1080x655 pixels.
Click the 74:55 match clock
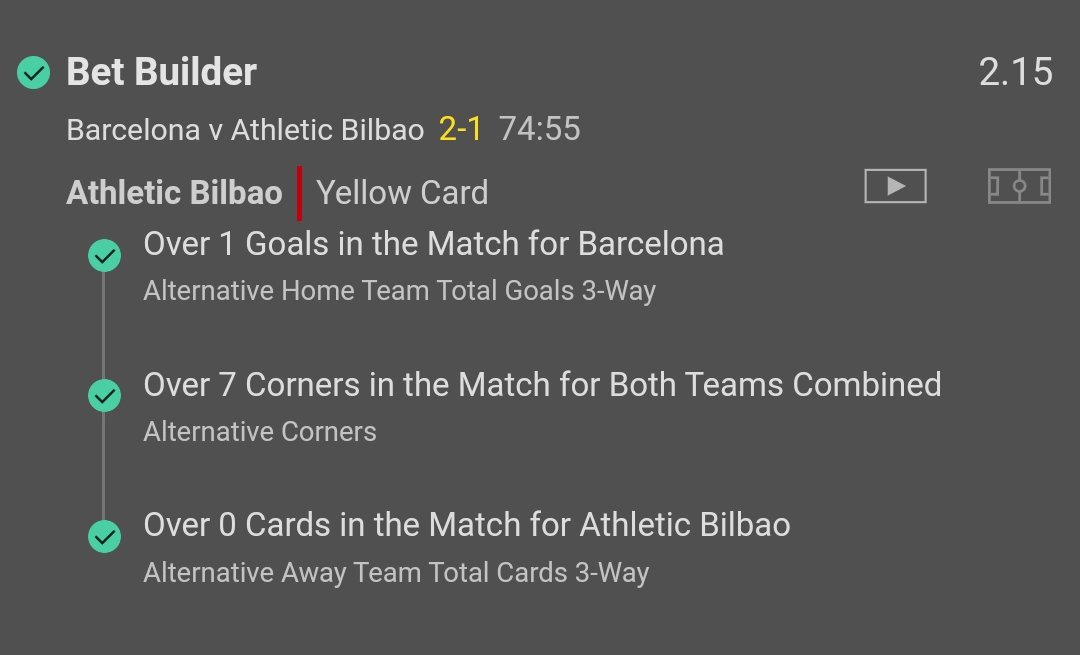tap(540, 129)
